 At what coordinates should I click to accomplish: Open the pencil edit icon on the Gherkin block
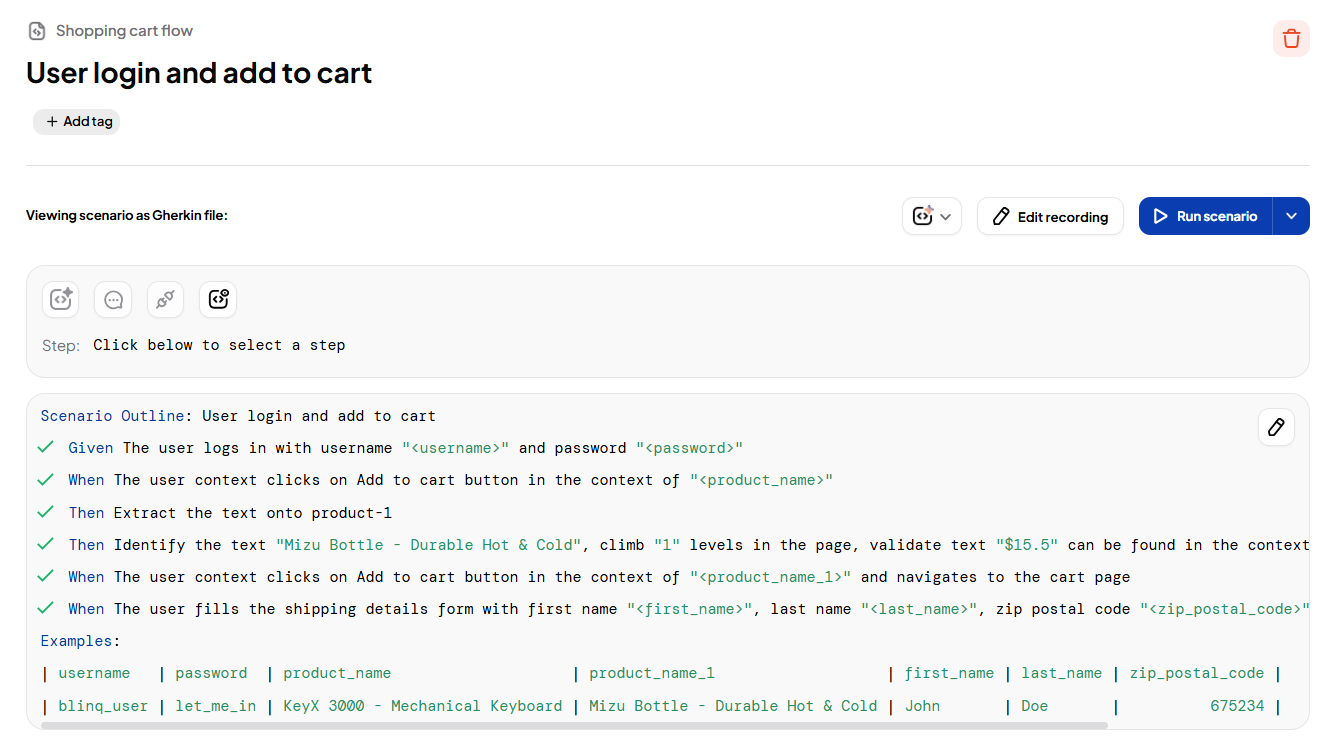[1276, 427]
